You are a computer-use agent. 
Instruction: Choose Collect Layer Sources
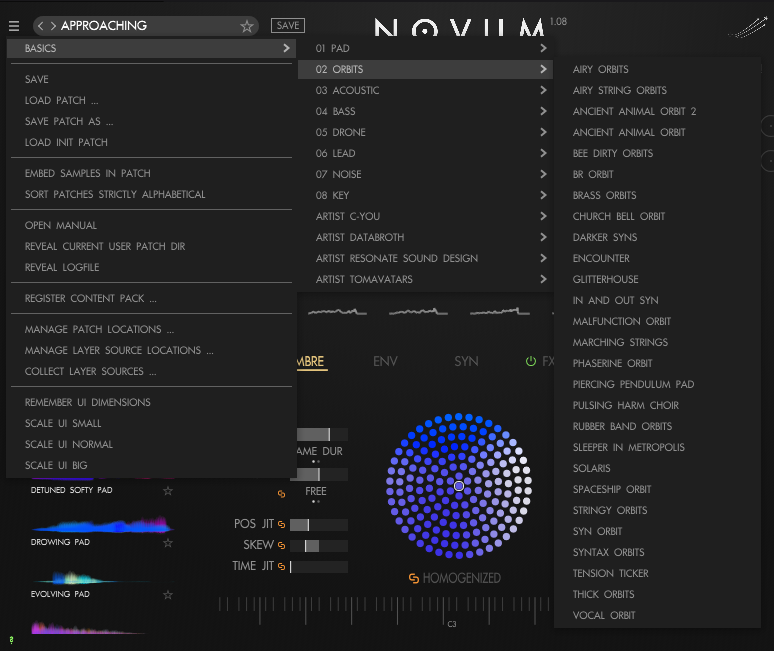point(151,371)
